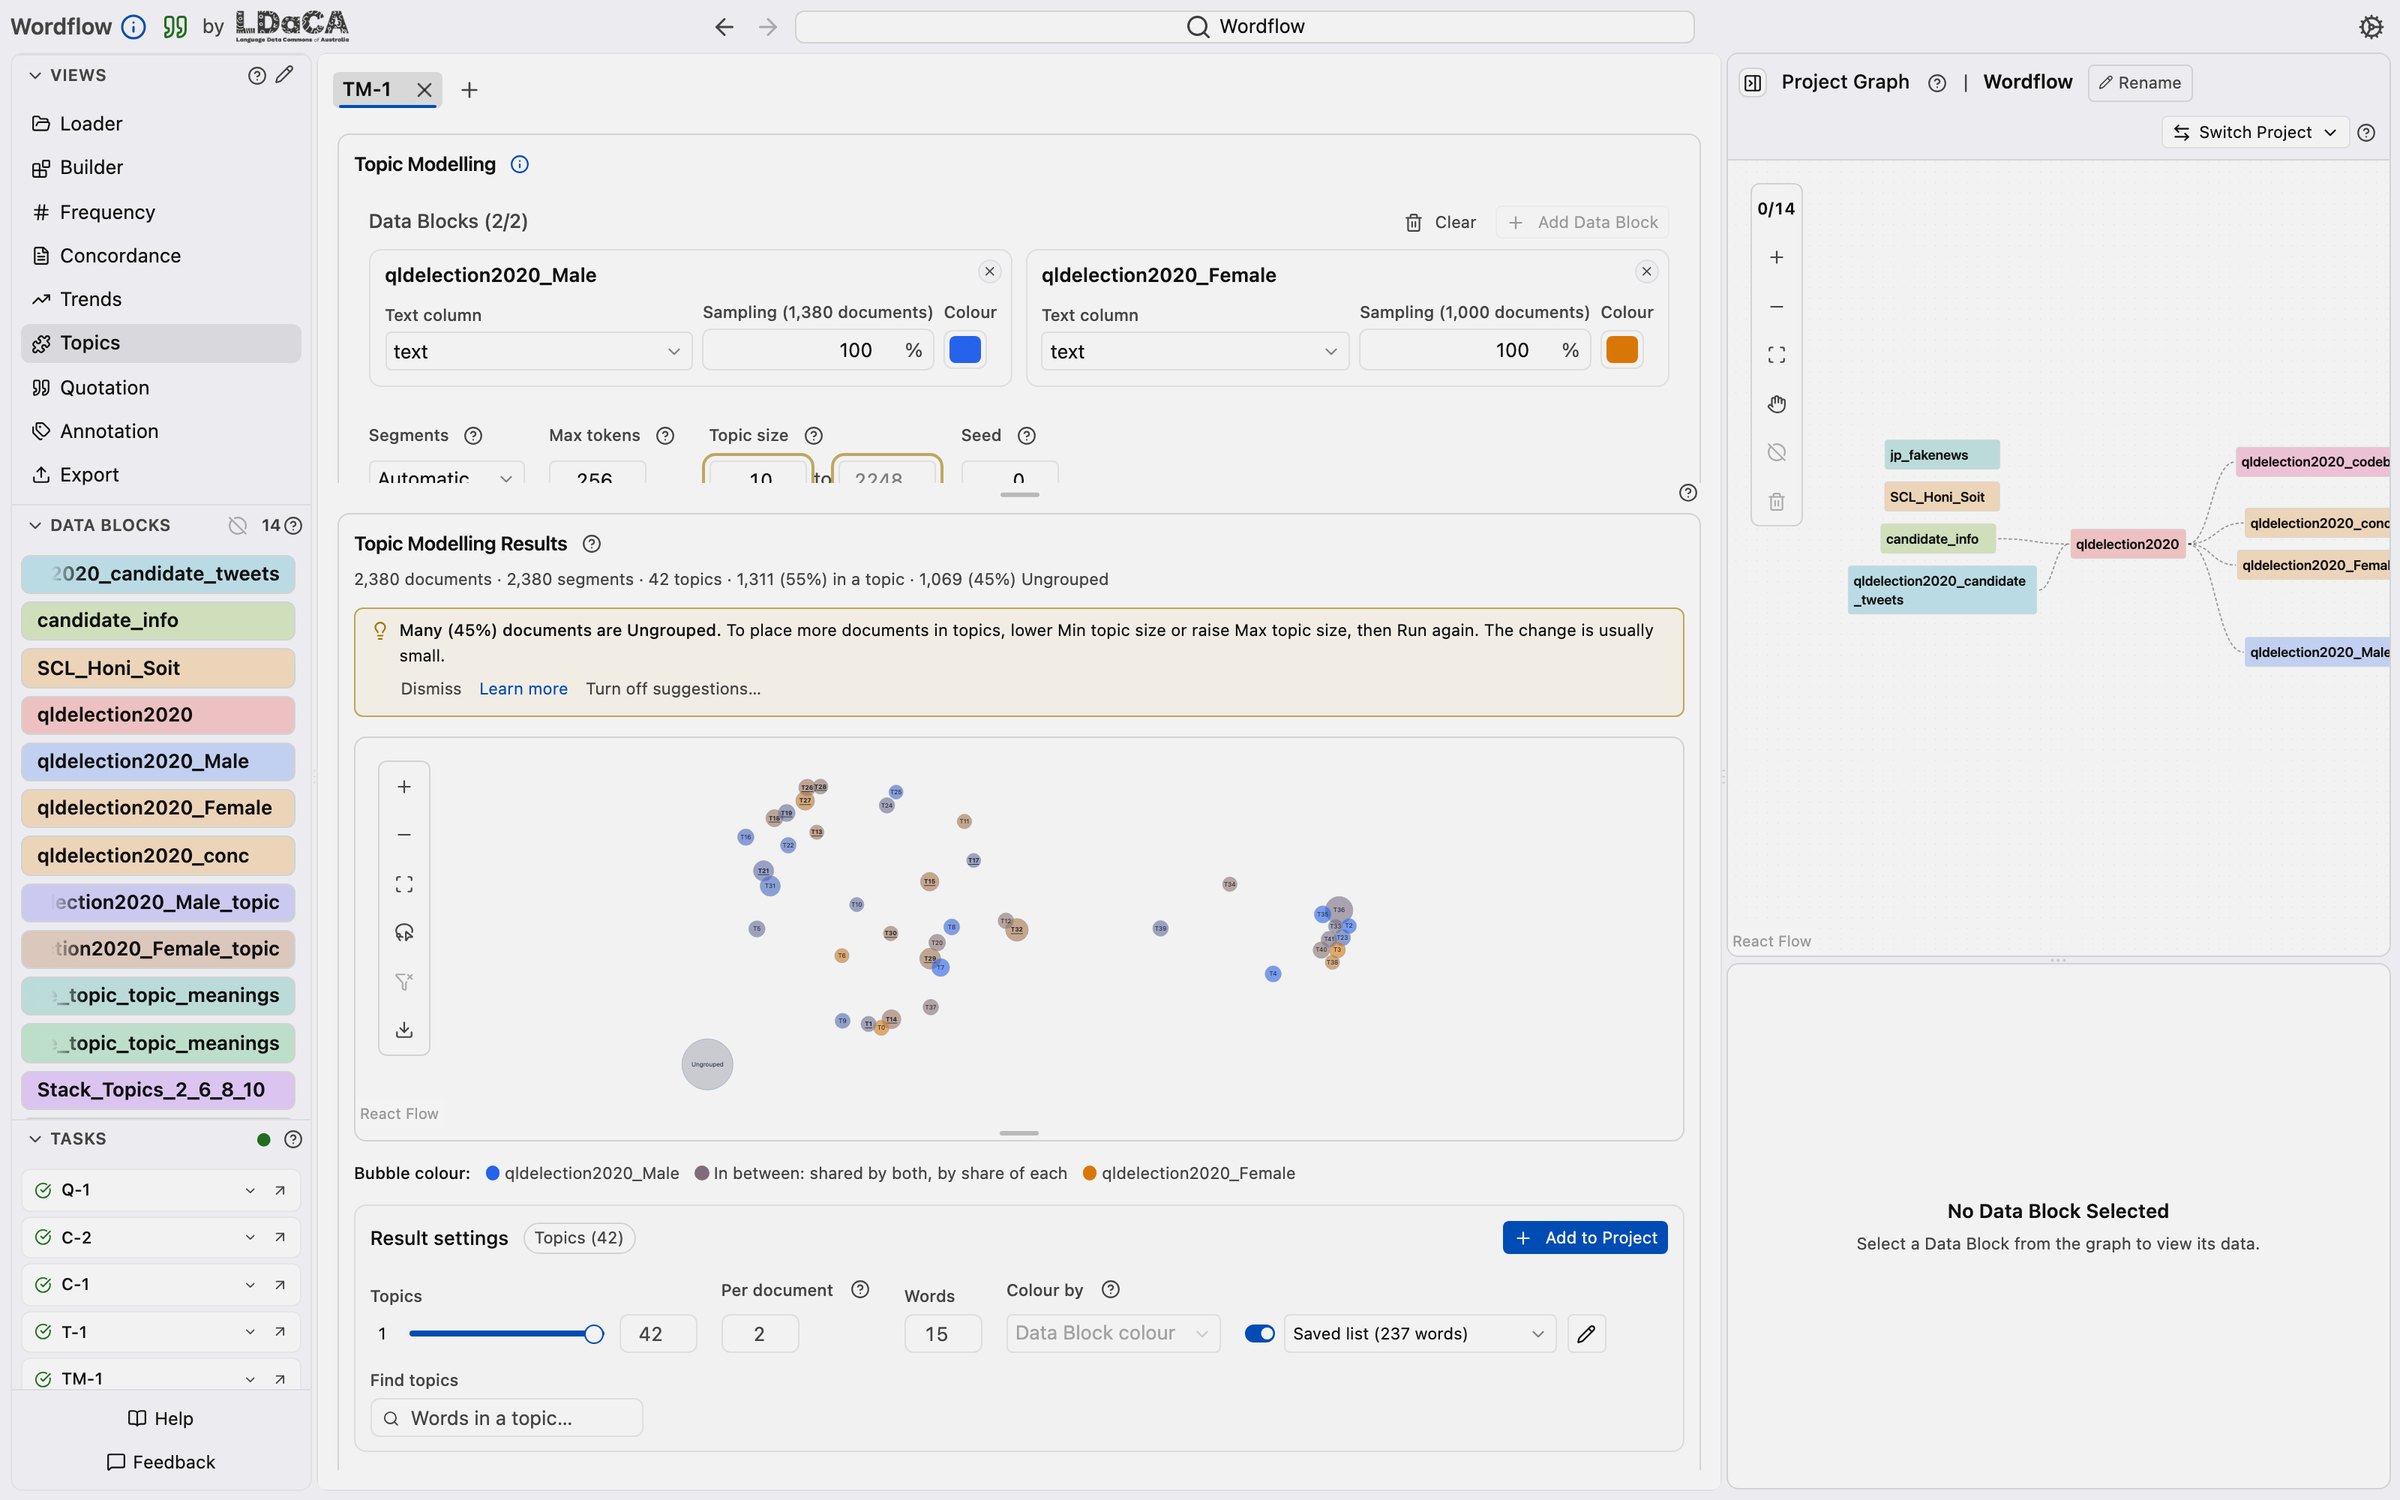Collapse the VIEWS section
Image resolution: width=2400 pixels, height=1500 pixels.
(35, 75)
